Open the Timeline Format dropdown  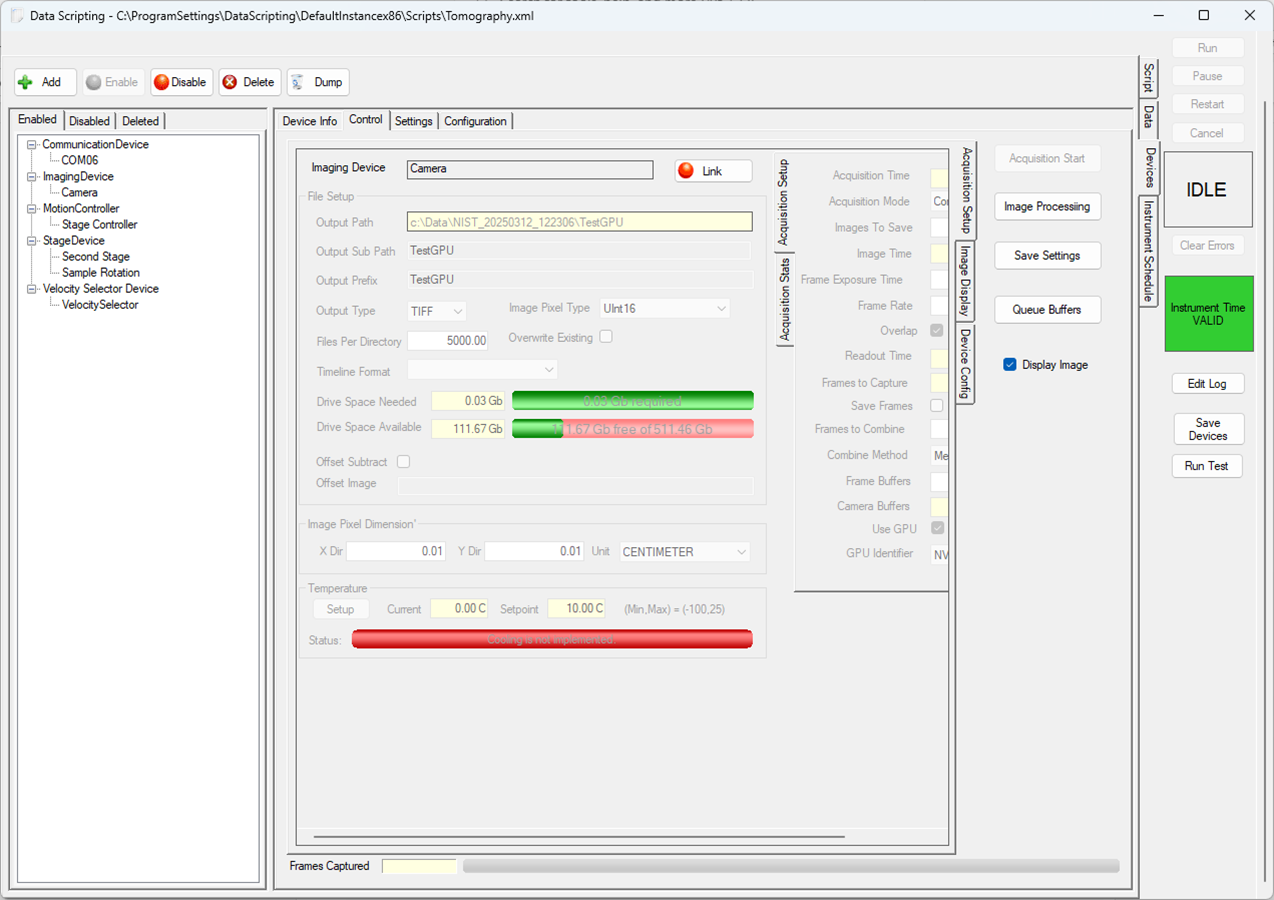click(x=482, y=370)
